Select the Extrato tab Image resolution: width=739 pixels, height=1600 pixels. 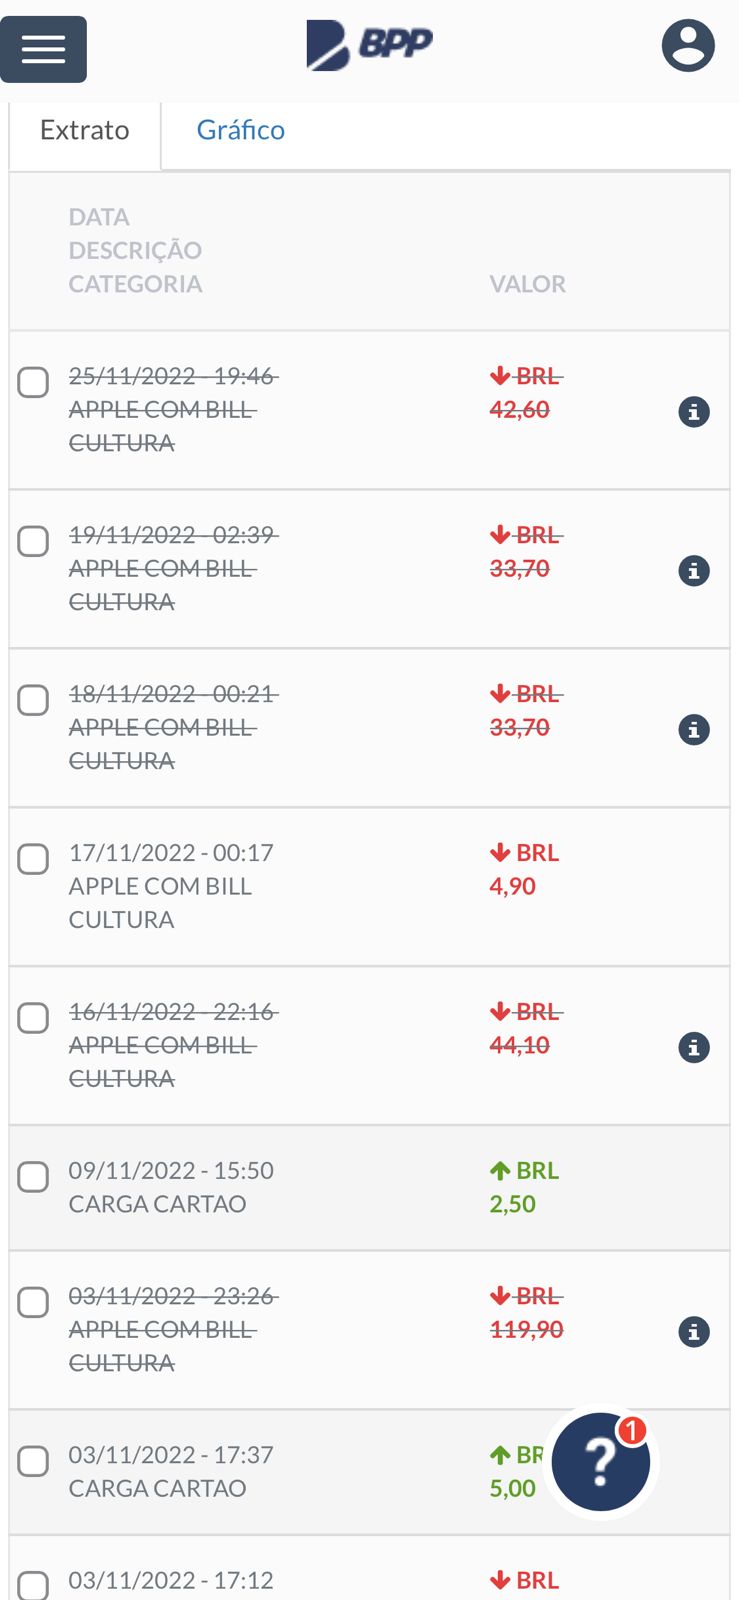[85, 130]
